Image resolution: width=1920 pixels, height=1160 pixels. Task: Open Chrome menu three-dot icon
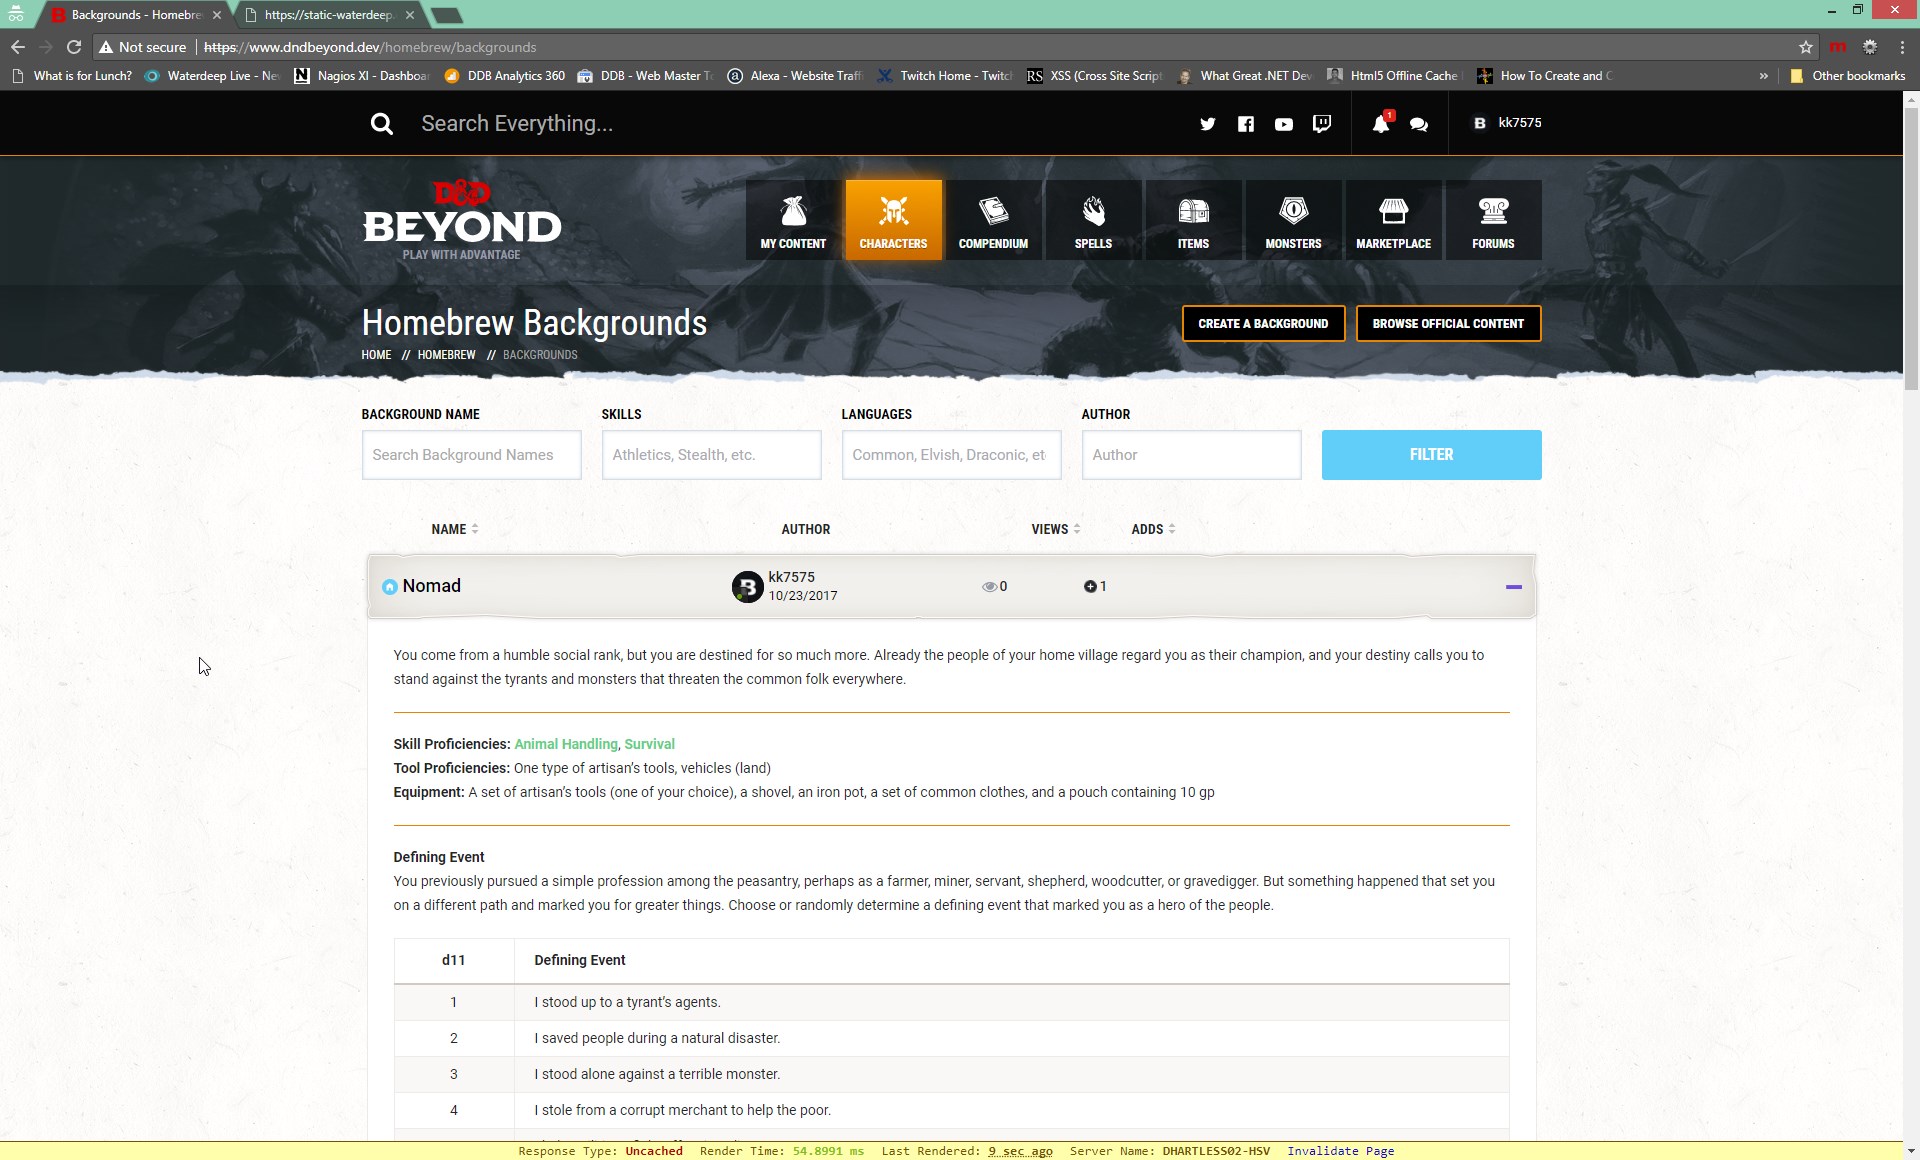point(1902,47)
